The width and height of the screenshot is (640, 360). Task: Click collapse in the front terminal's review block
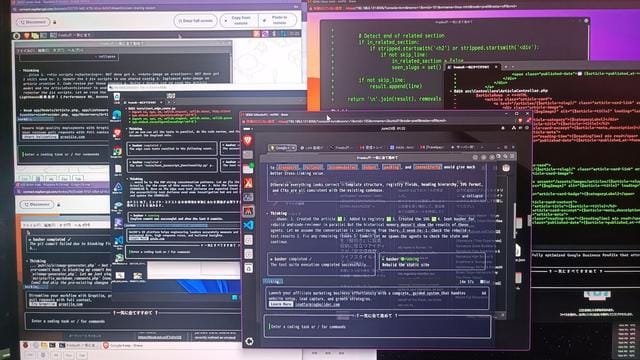[x=473, y=196]
